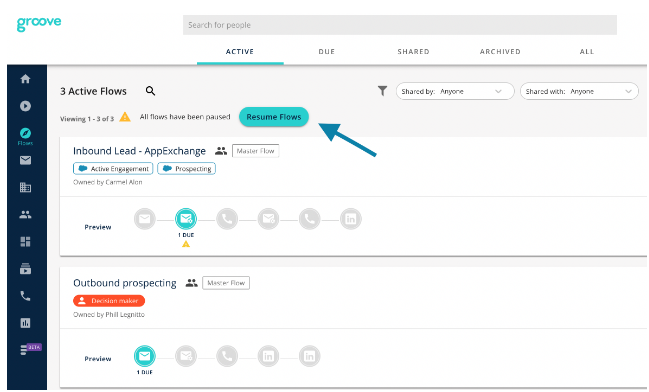Select first phone call step in Inbound Lead flow
Screen dimensions: 649x392
[x=227, y=219]
